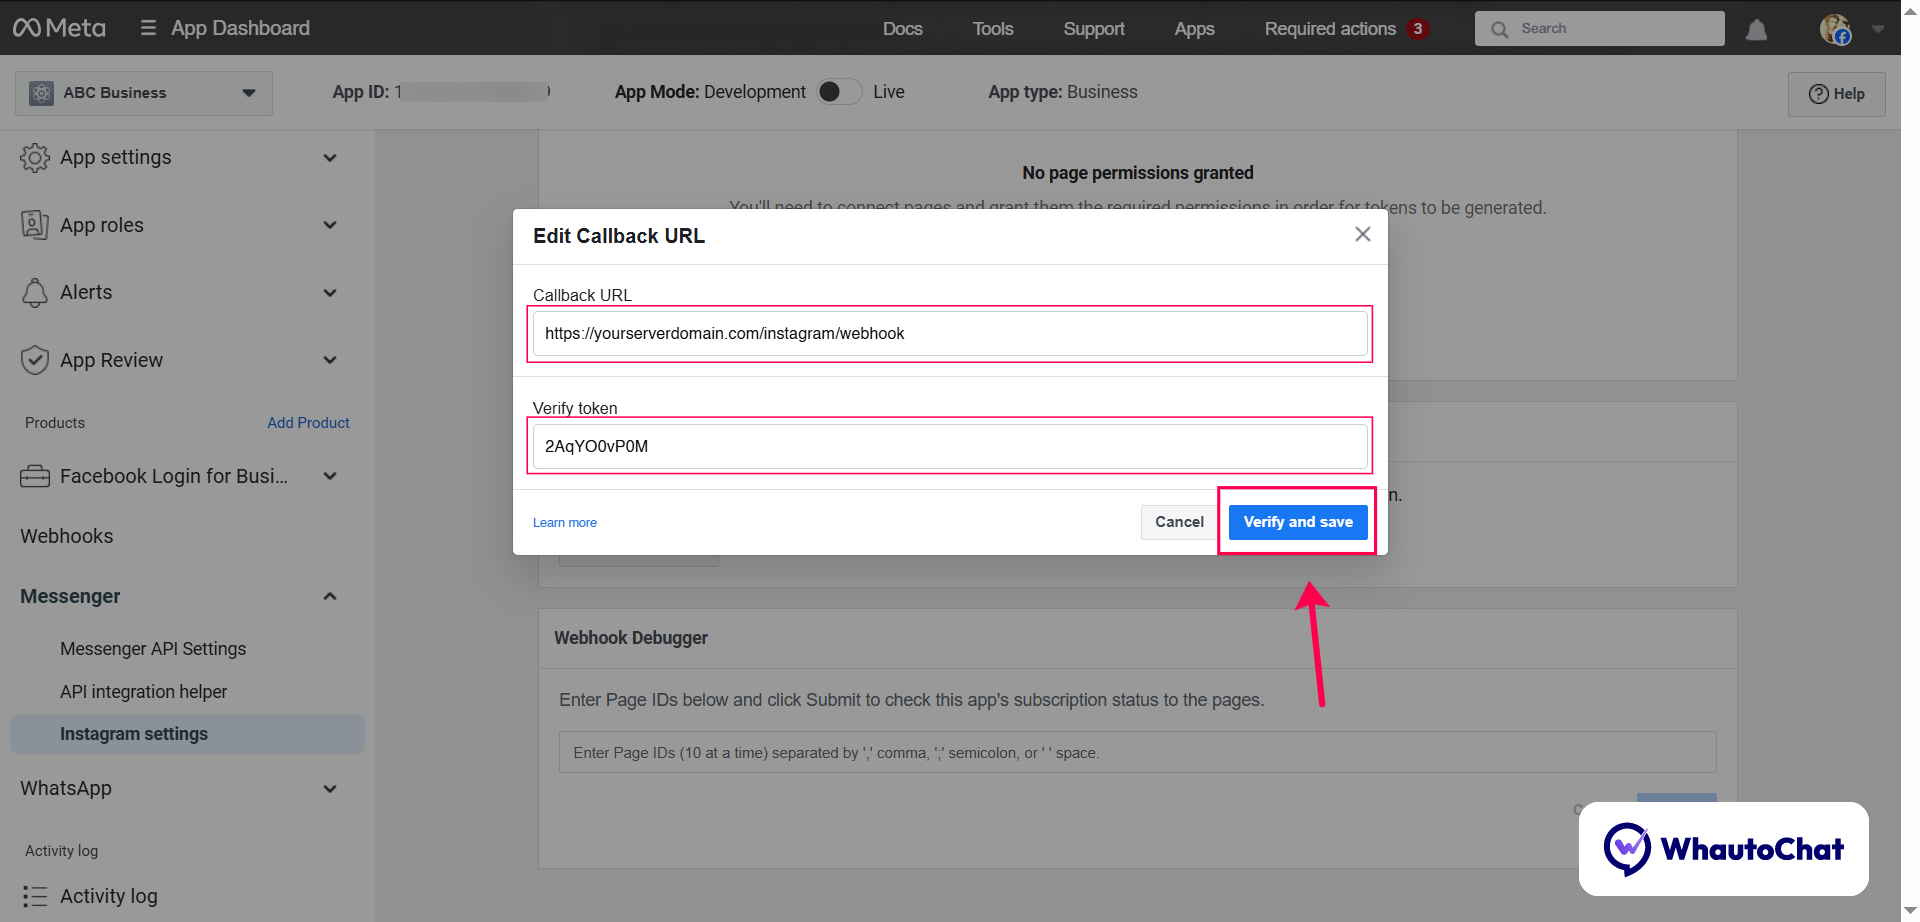1920x922 pixels.
Task: Click the user profile avatar
Action: tap(1835, 29)
